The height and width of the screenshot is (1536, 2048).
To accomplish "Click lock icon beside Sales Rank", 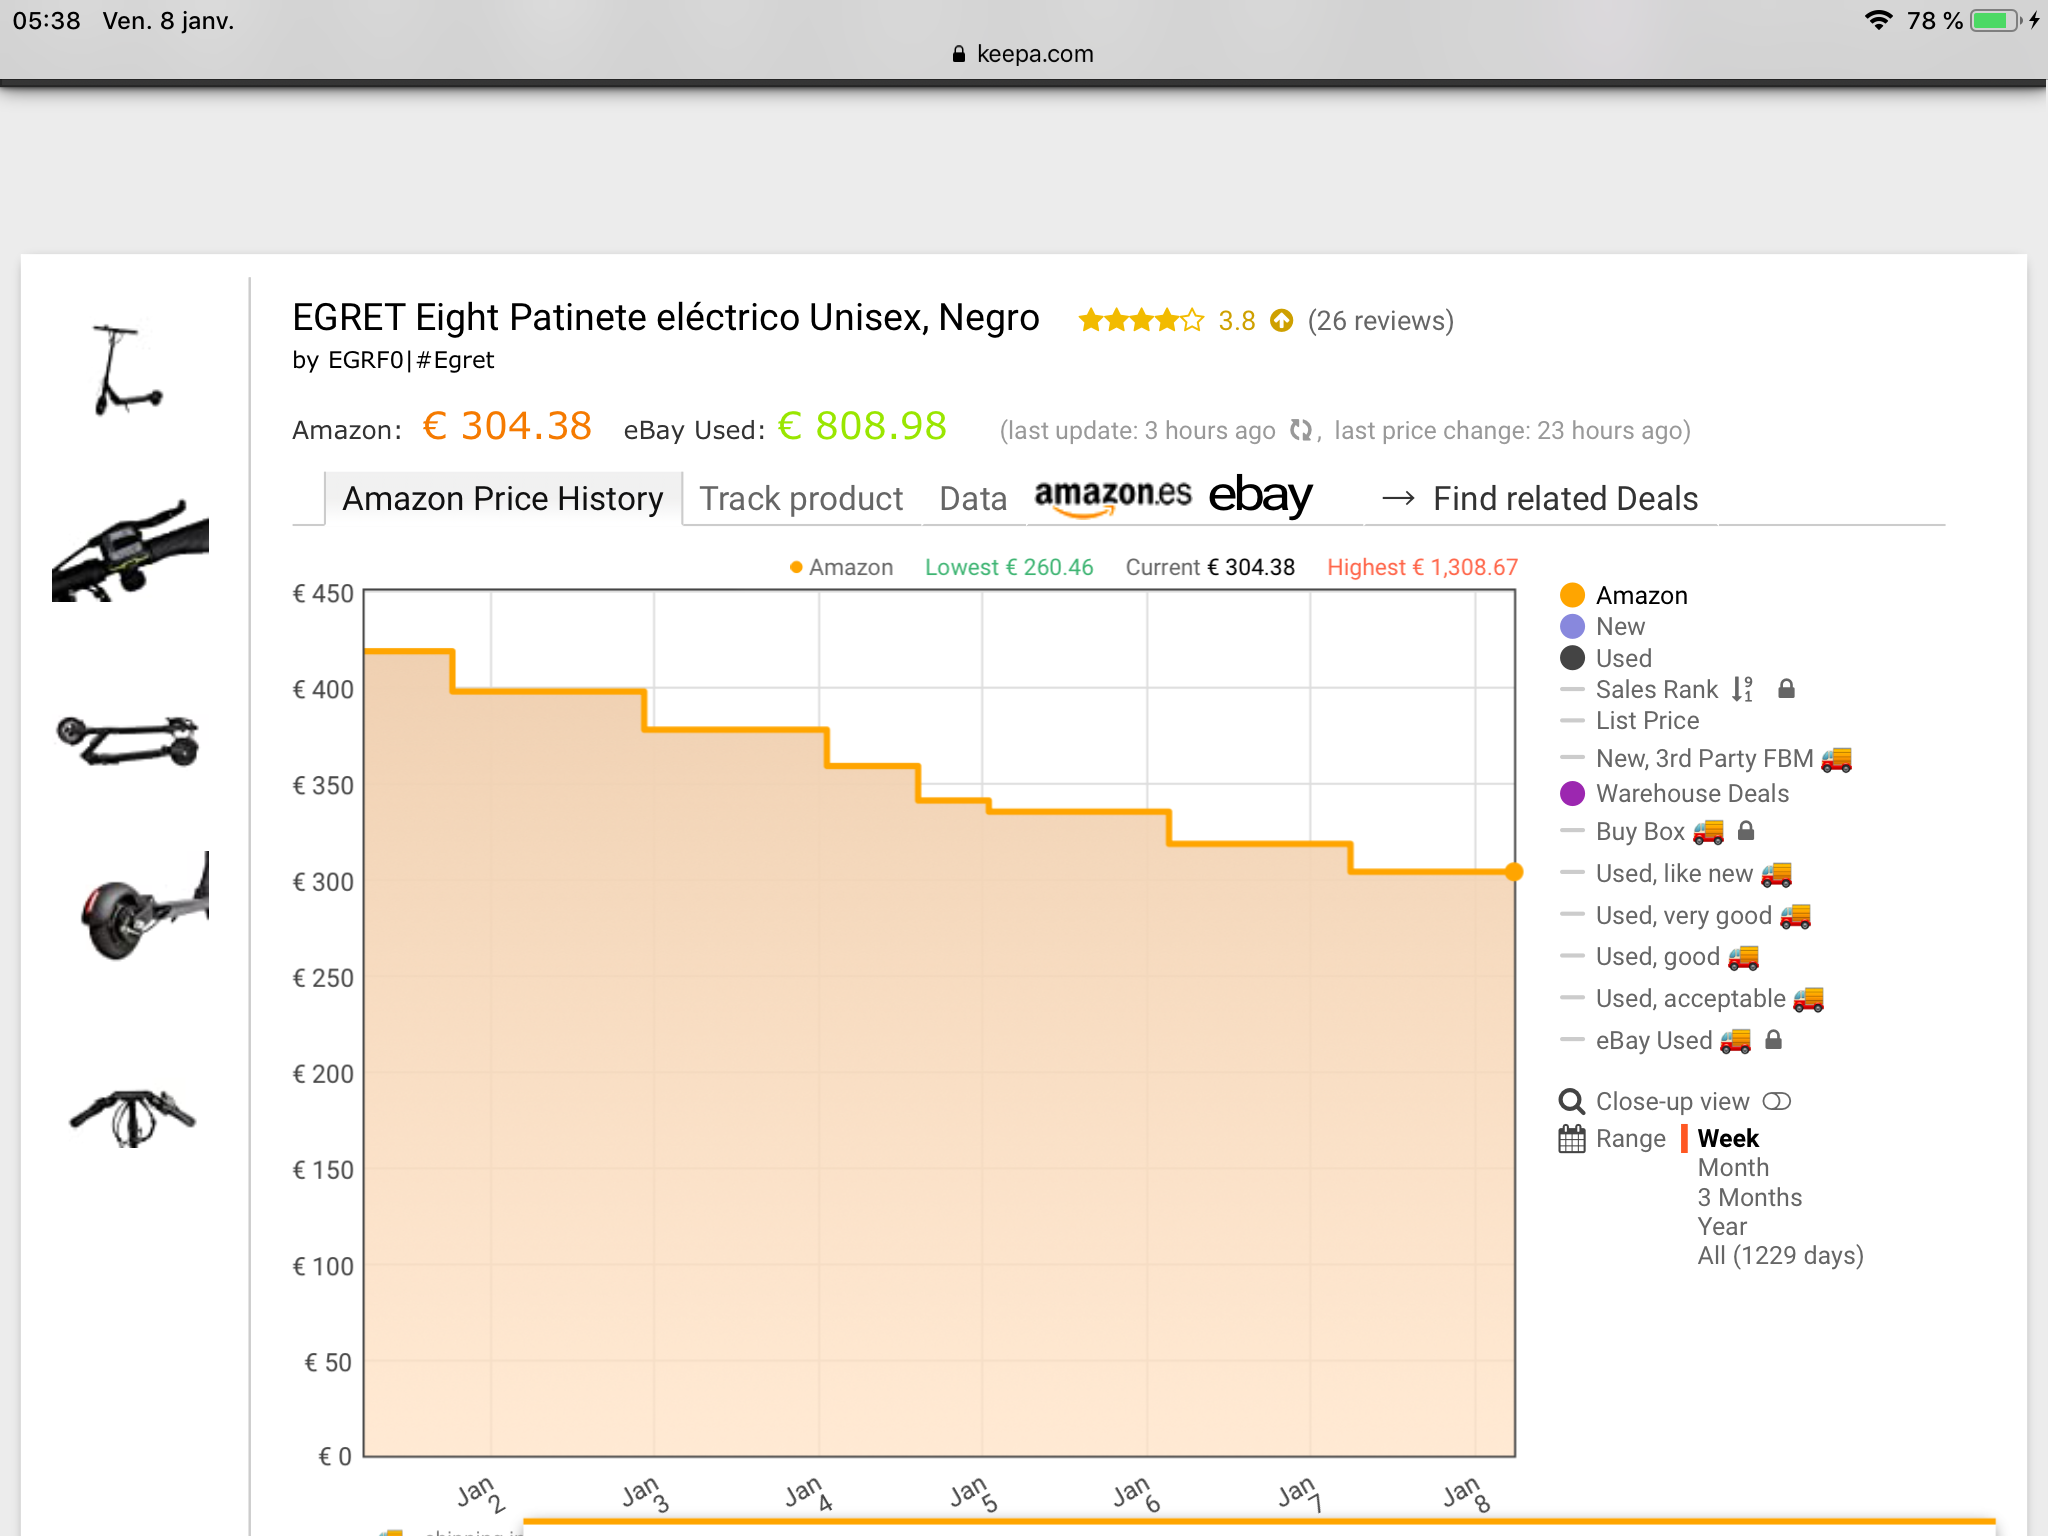I will [x=1786, y=689].
